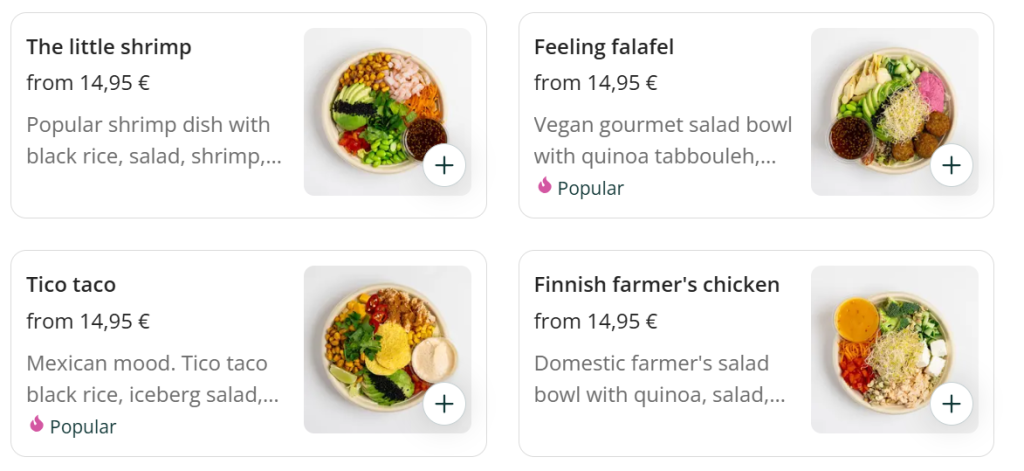
Task: Click flame icon under Tico taco
Action: pyautogui.click(x=37, y=425)
